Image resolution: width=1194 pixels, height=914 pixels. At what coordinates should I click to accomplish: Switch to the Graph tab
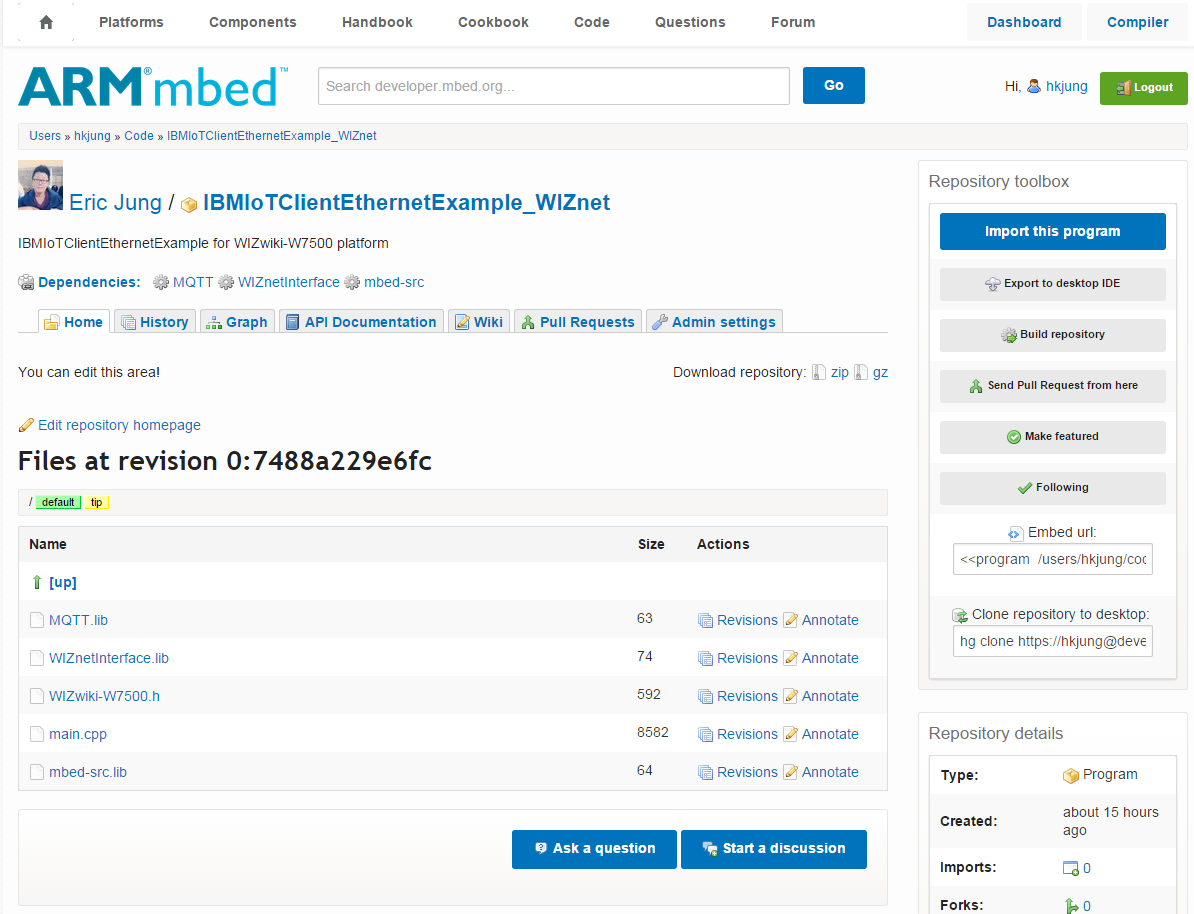tap(238, 321)
